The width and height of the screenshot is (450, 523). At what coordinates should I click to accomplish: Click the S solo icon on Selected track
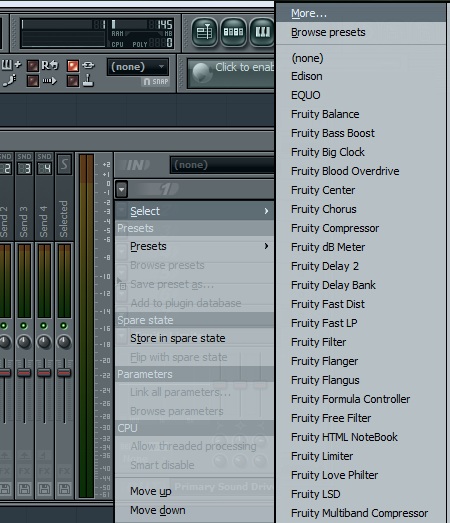[64, 164]
